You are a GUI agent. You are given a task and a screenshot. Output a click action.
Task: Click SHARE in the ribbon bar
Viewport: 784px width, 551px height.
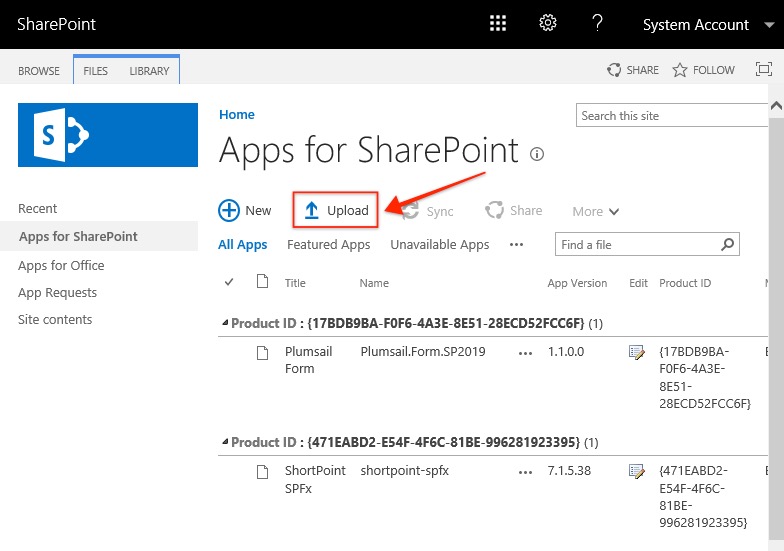633,70
